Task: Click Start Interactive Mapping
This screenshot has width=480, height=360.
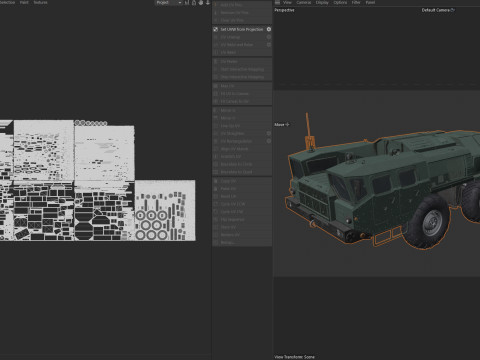Action: click(x=242, y=69)
